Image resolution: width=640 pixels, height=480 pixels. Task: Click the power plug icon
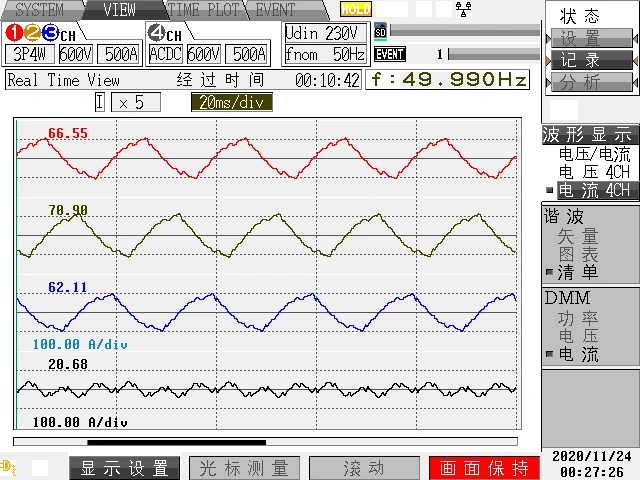(10, 467)
